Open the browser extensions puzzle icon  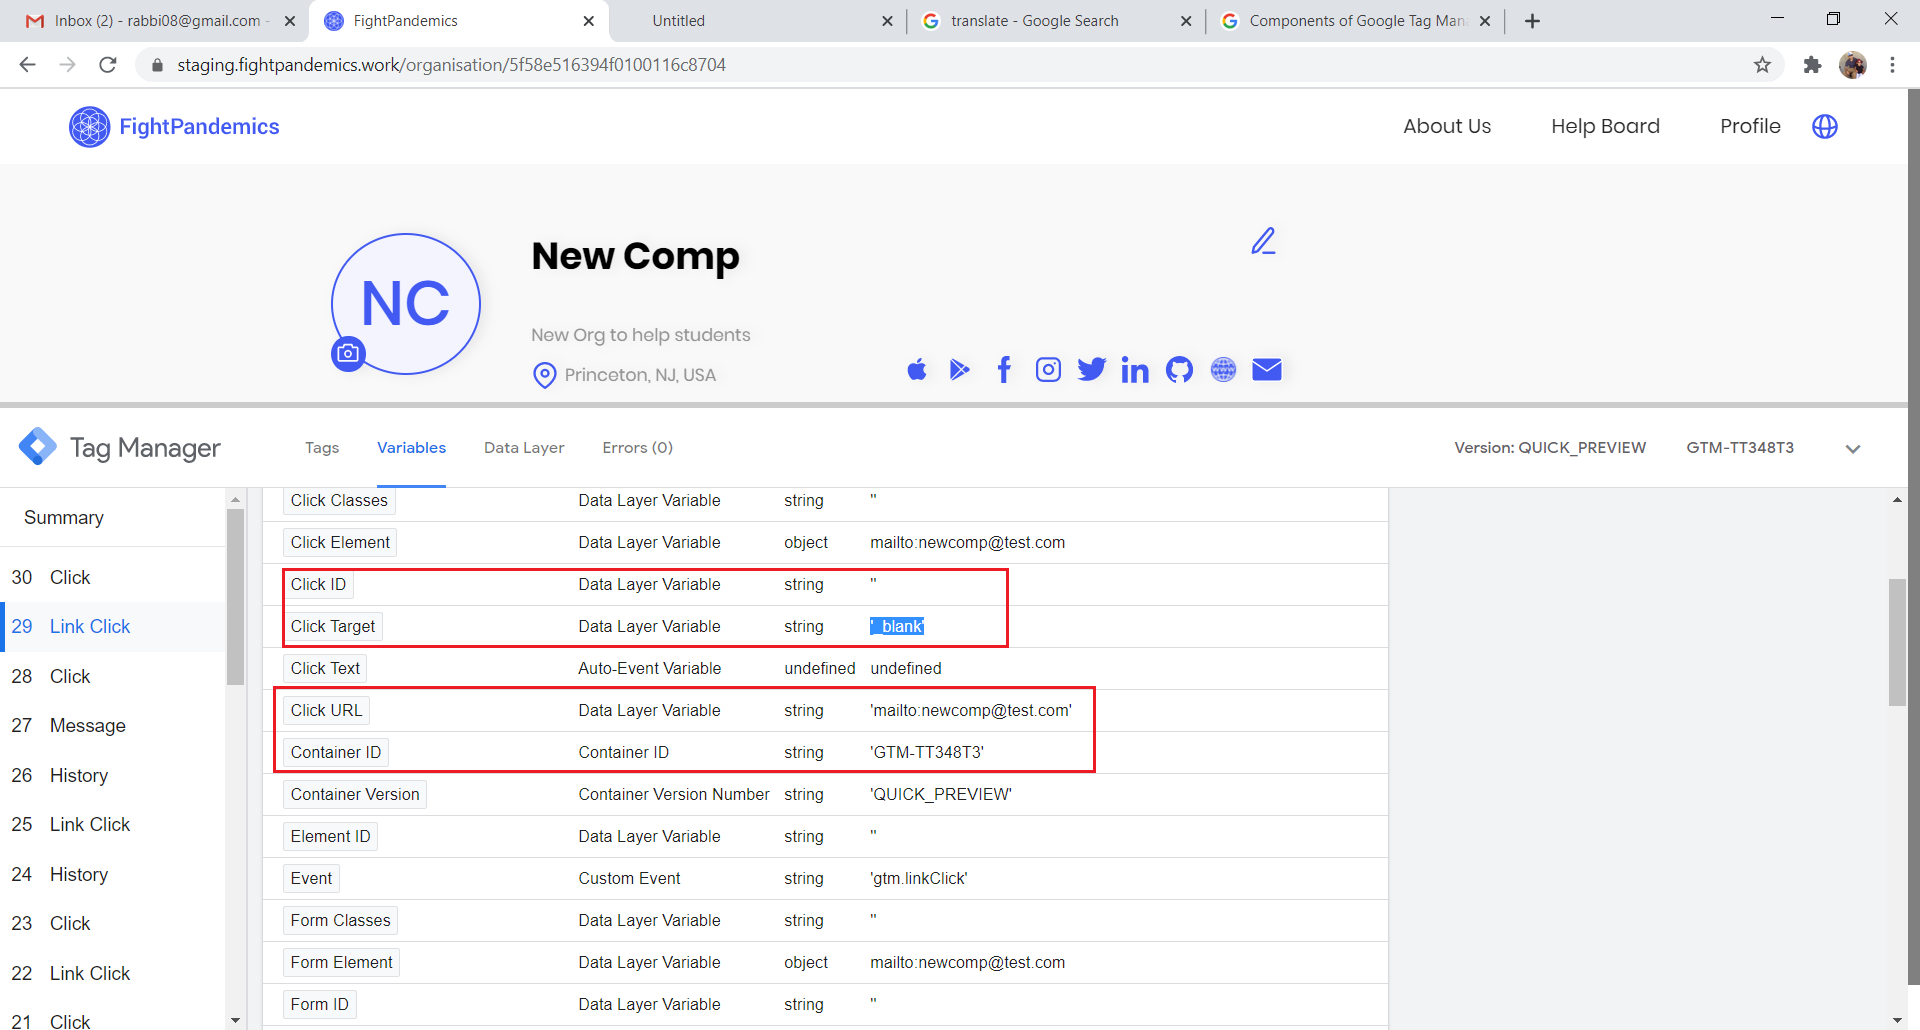coord(1812,65)
